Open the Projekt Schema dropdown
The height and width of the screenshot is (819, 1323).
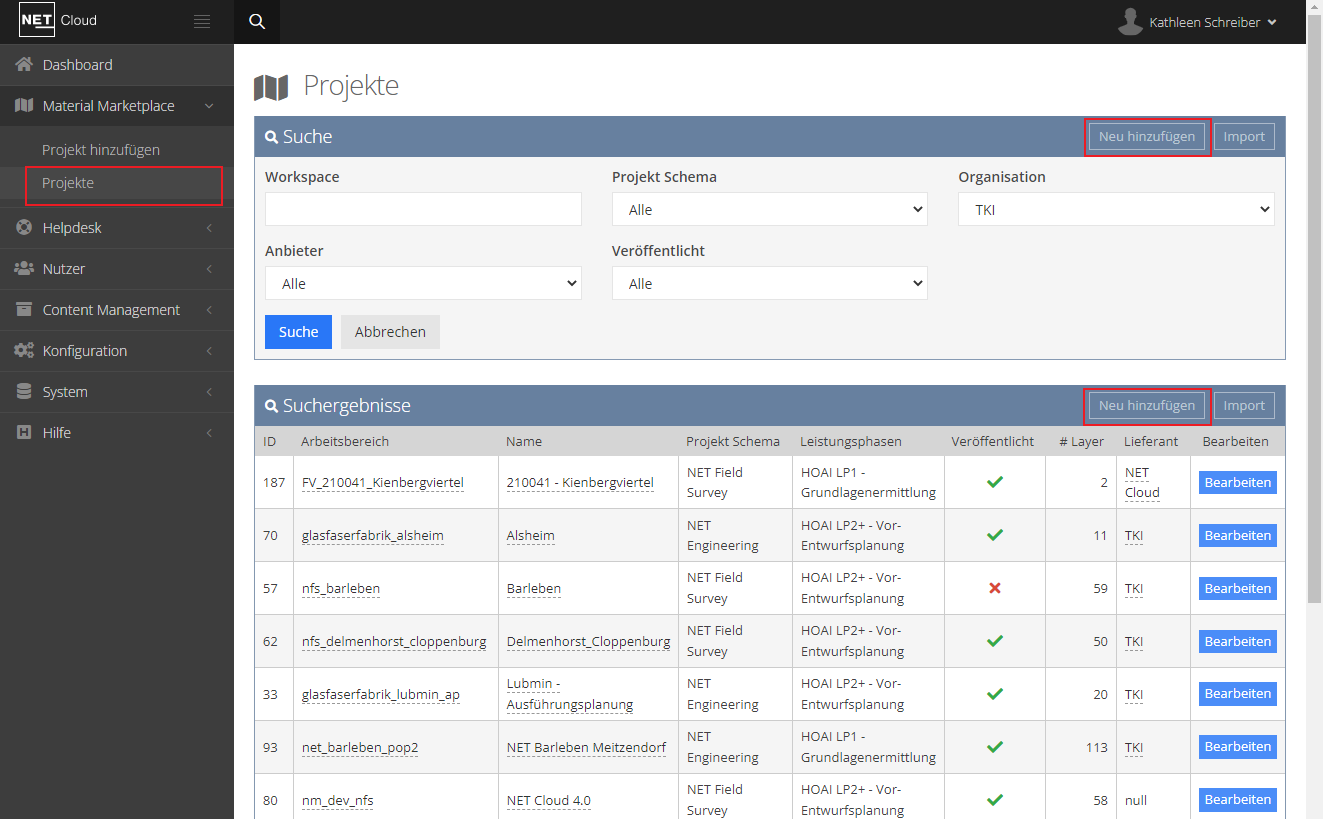[x=769, y=210]
